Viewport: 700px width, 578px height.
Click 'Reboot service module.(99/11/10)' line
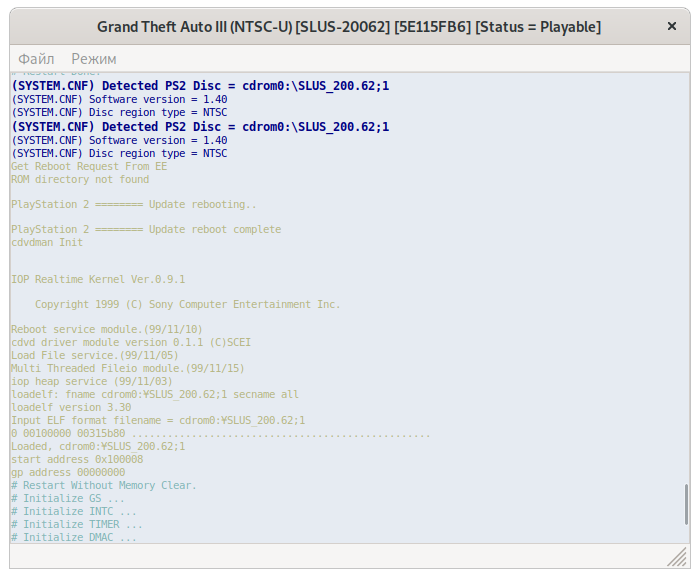(107, 329)
